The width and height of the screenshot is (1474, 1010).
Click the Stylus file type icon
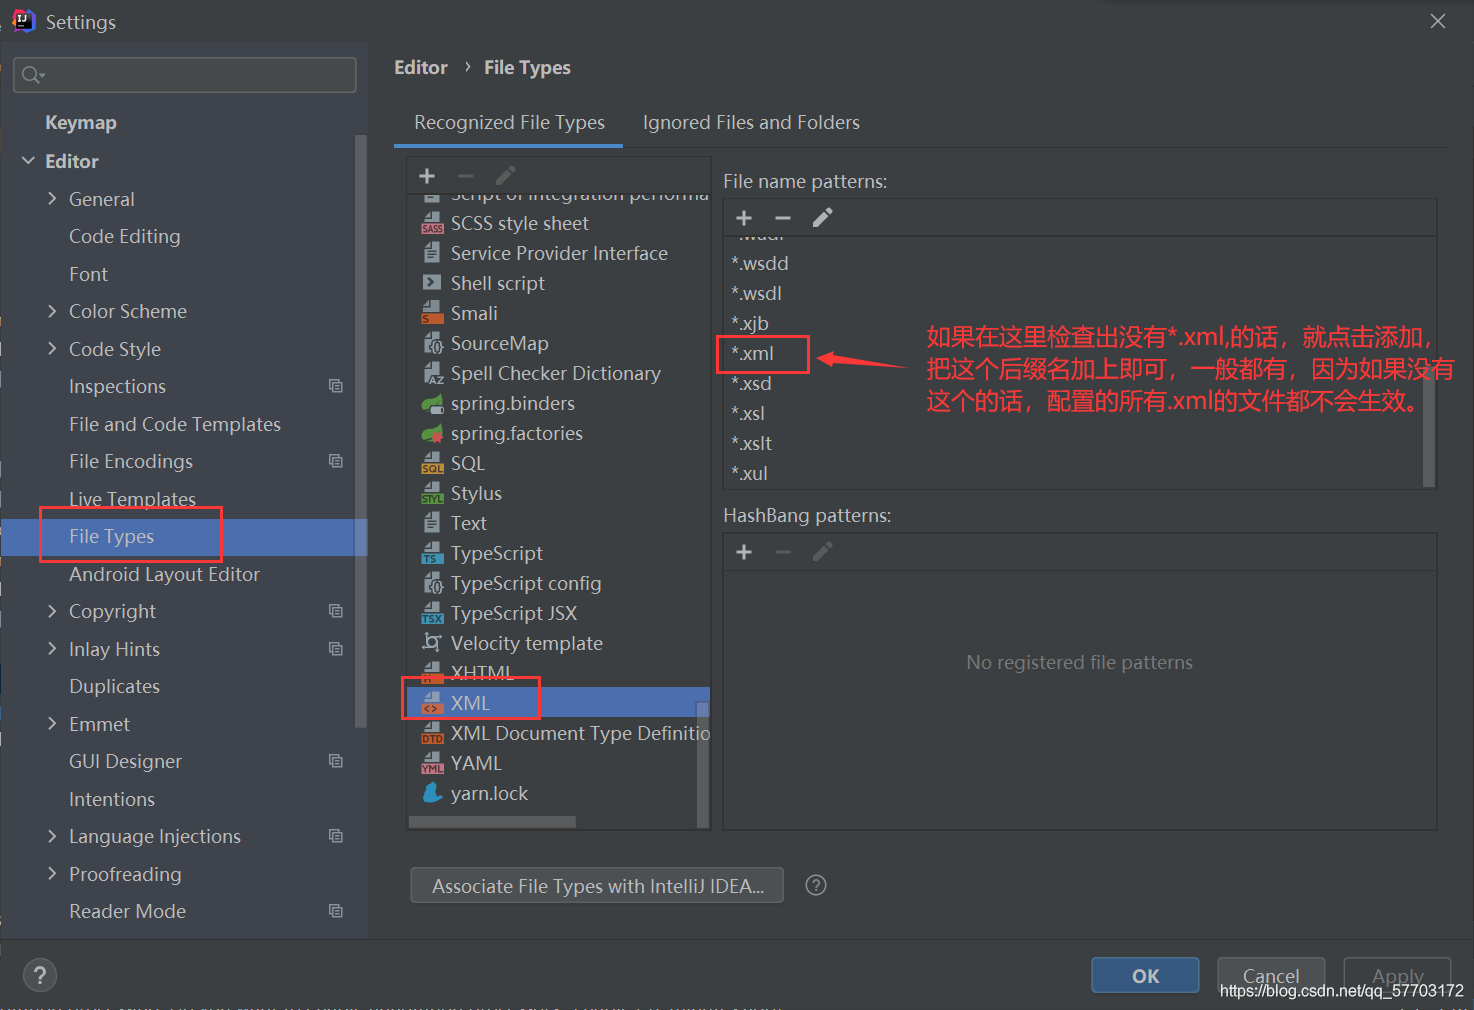pyautogui.click(x=432, y=493)
